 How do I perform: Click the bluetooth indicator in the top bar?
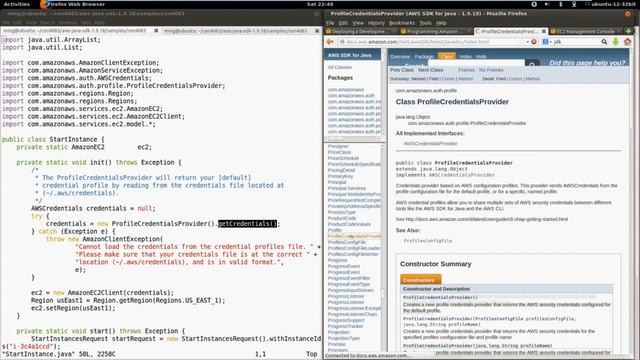(560, 4)
